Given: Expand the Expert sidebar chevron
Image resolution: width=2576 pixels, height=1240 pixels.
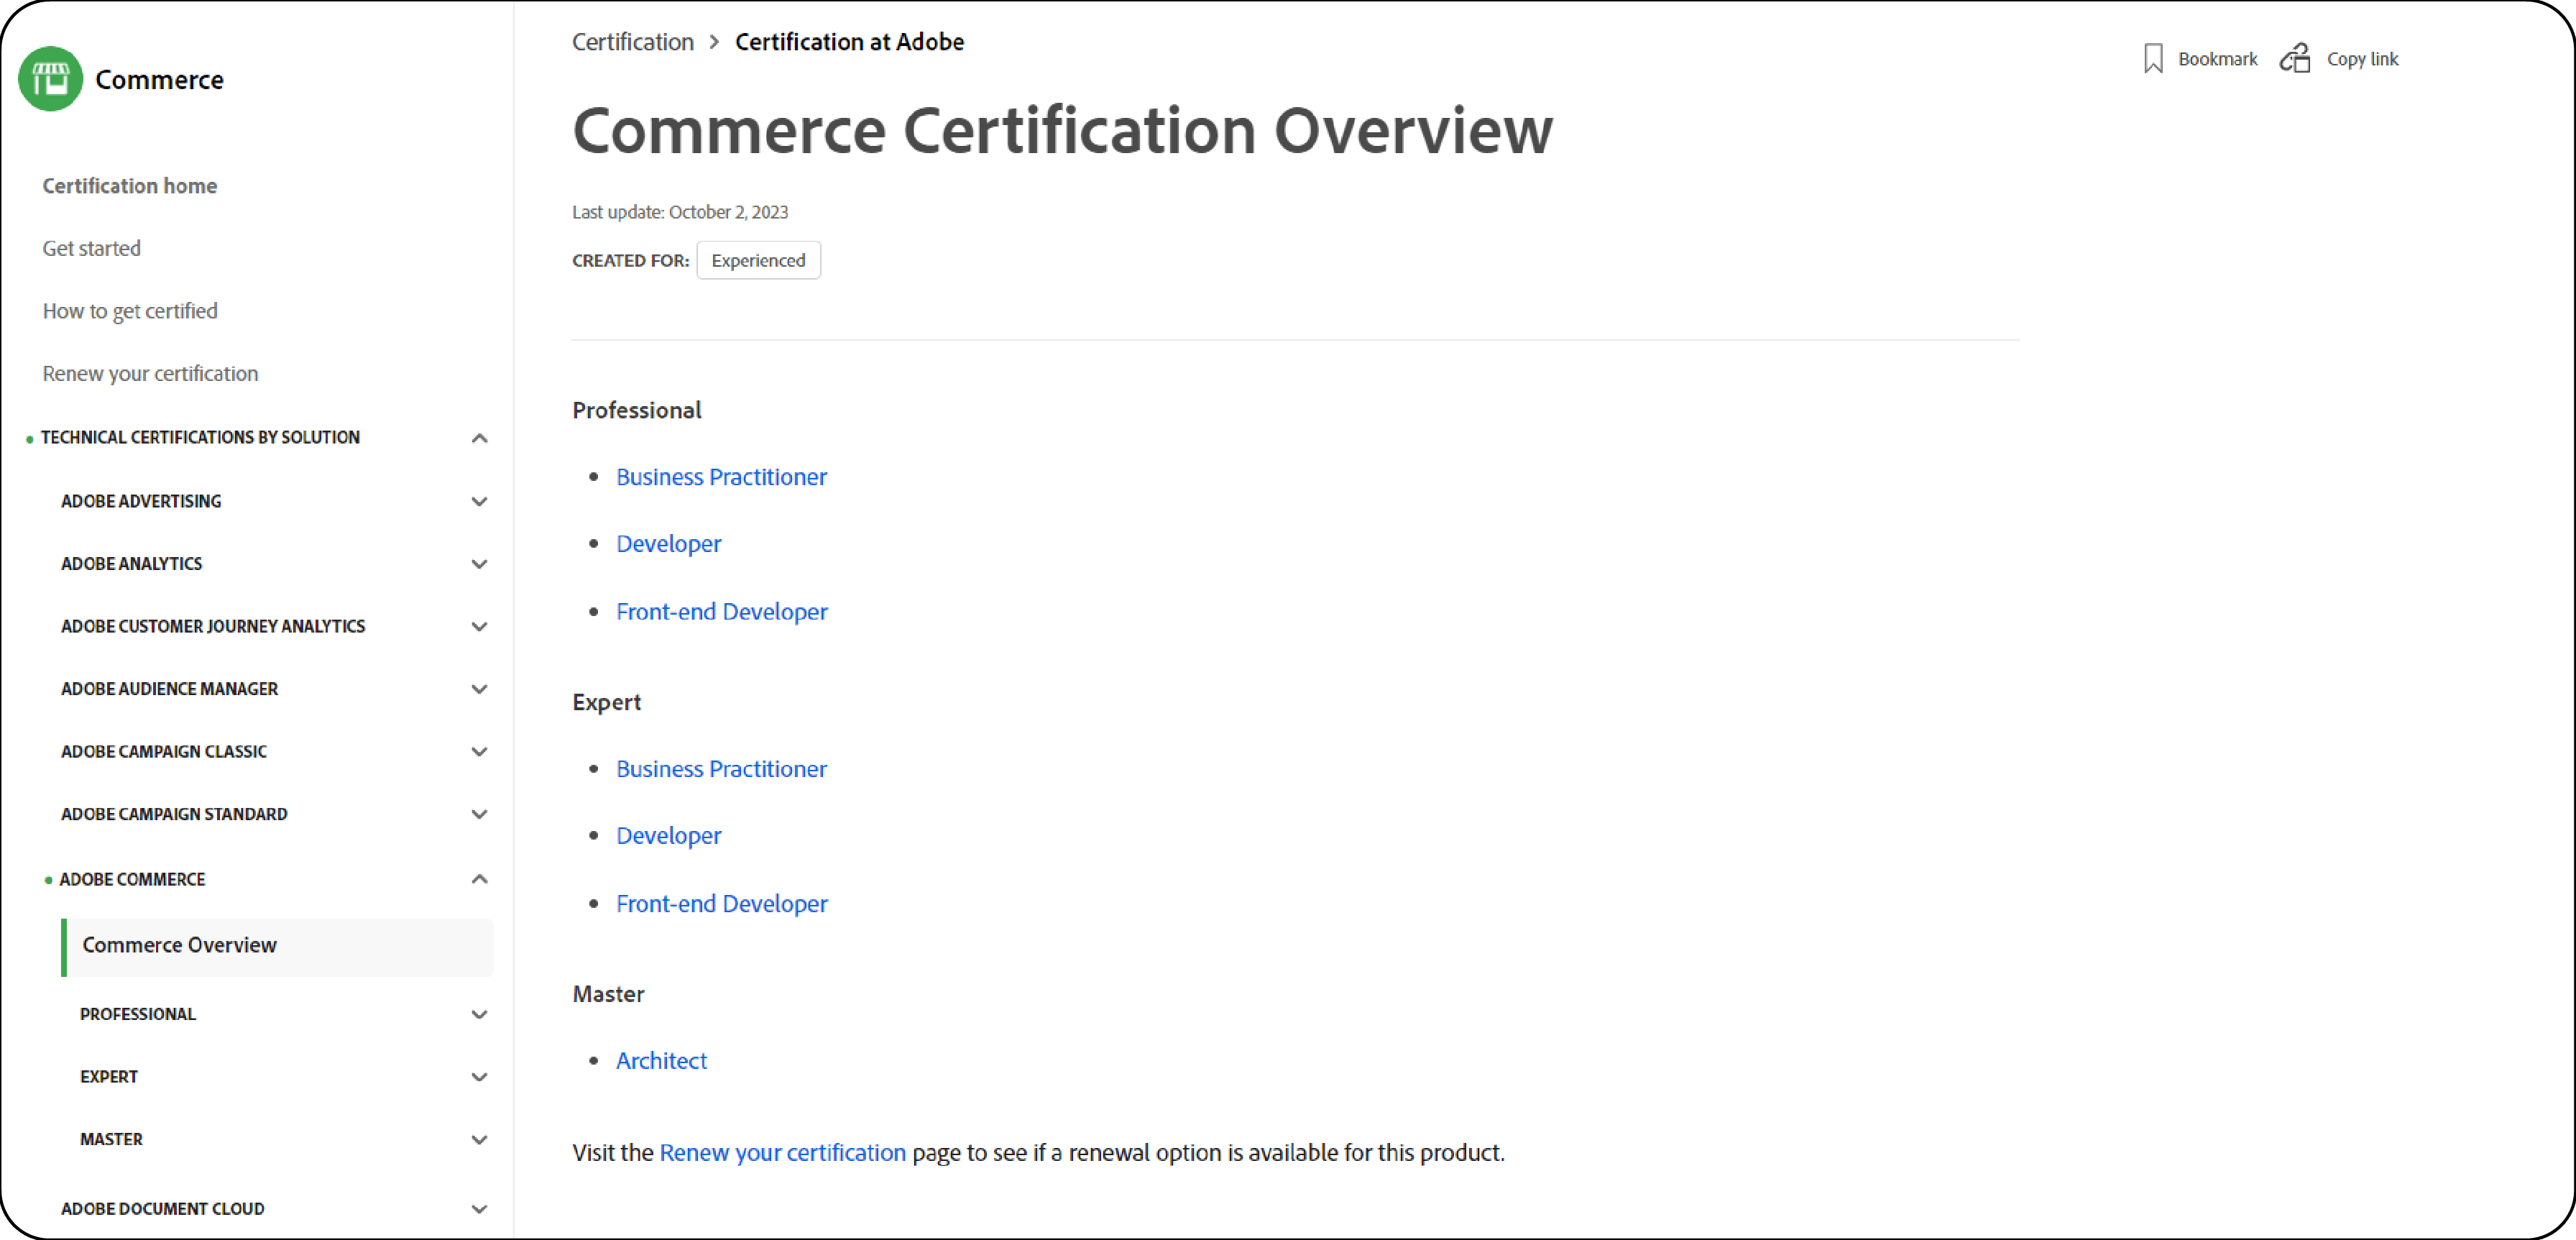Looking at the screenshot, I should [480, 1077].
